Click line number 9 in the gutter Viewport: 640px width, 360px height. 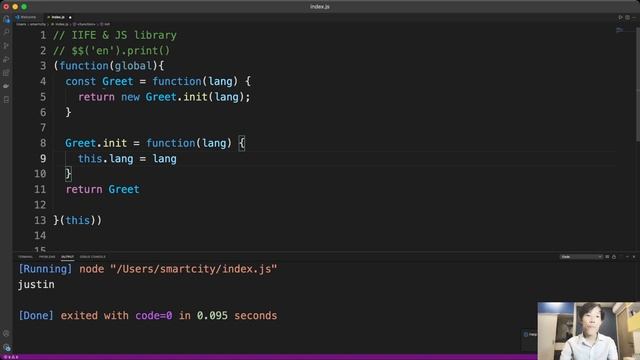(43, 158)
